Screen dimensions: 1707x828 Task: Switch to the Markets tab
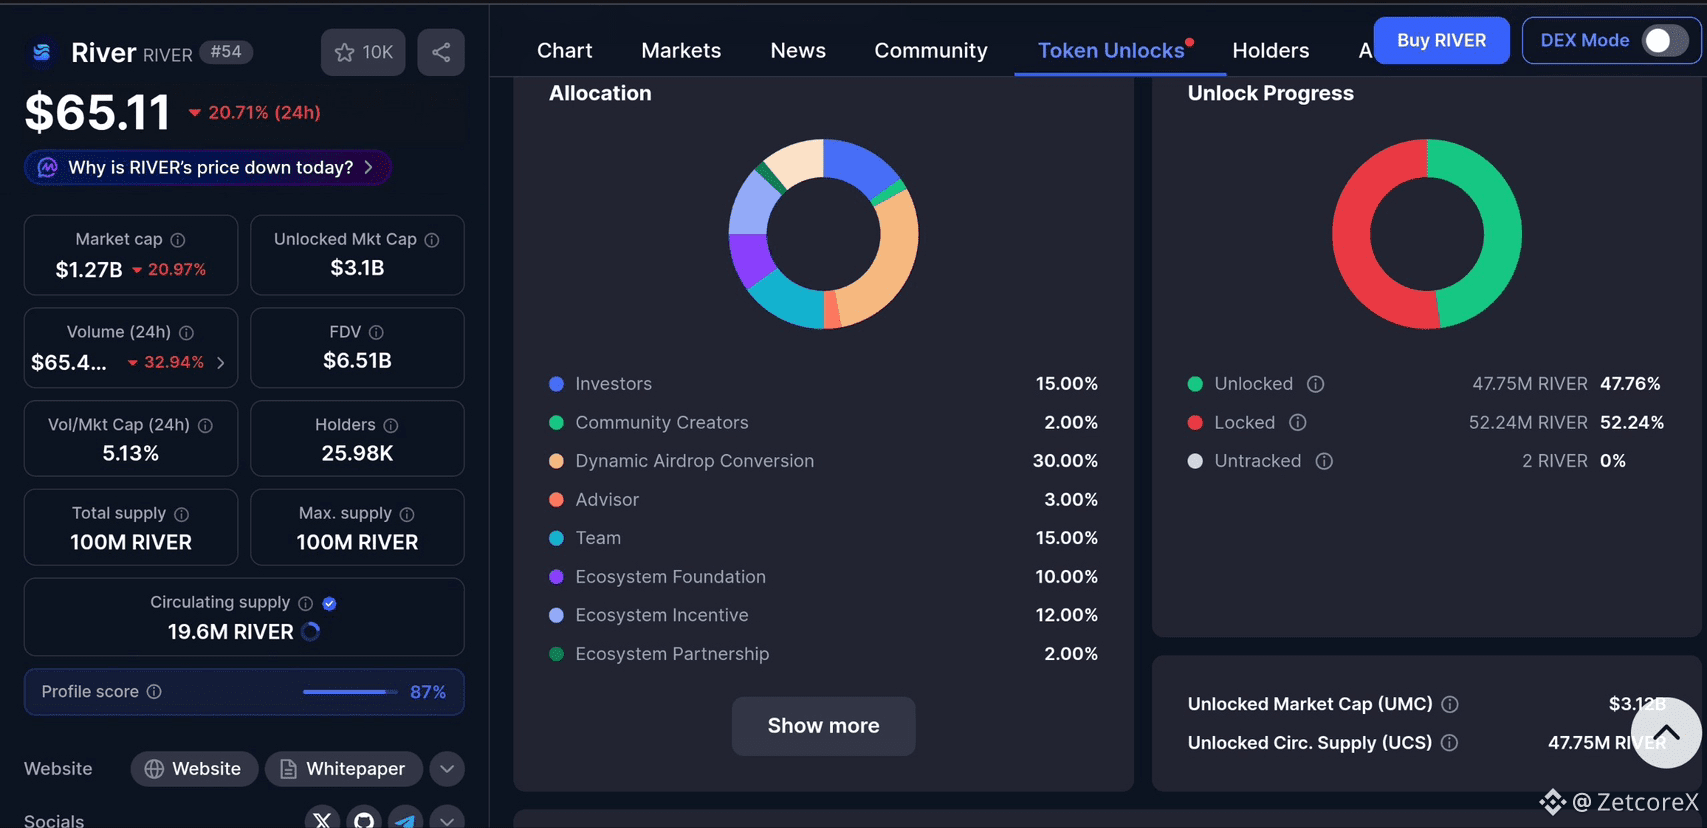coord(680,51)
